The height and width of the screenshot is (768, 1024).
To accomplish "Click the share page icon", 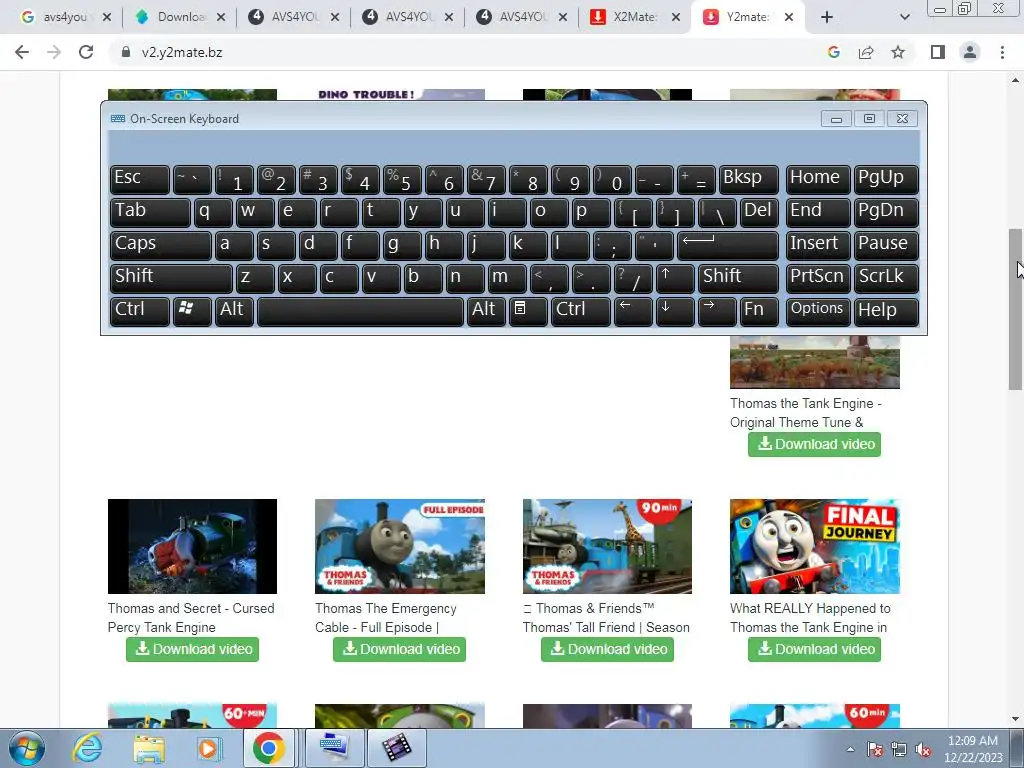I will (x=866, y=52).
